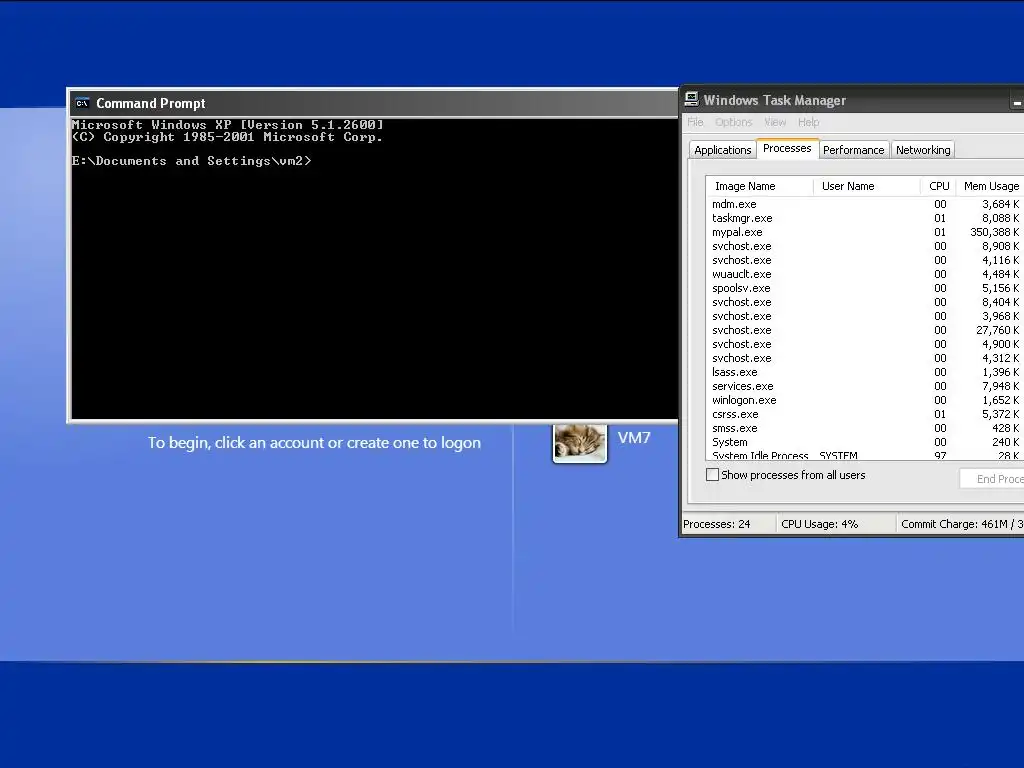Select the svchost.exe row using 4,312 K
The image size is (1024, 768).
pyautogui.click(x=865, y=358)
